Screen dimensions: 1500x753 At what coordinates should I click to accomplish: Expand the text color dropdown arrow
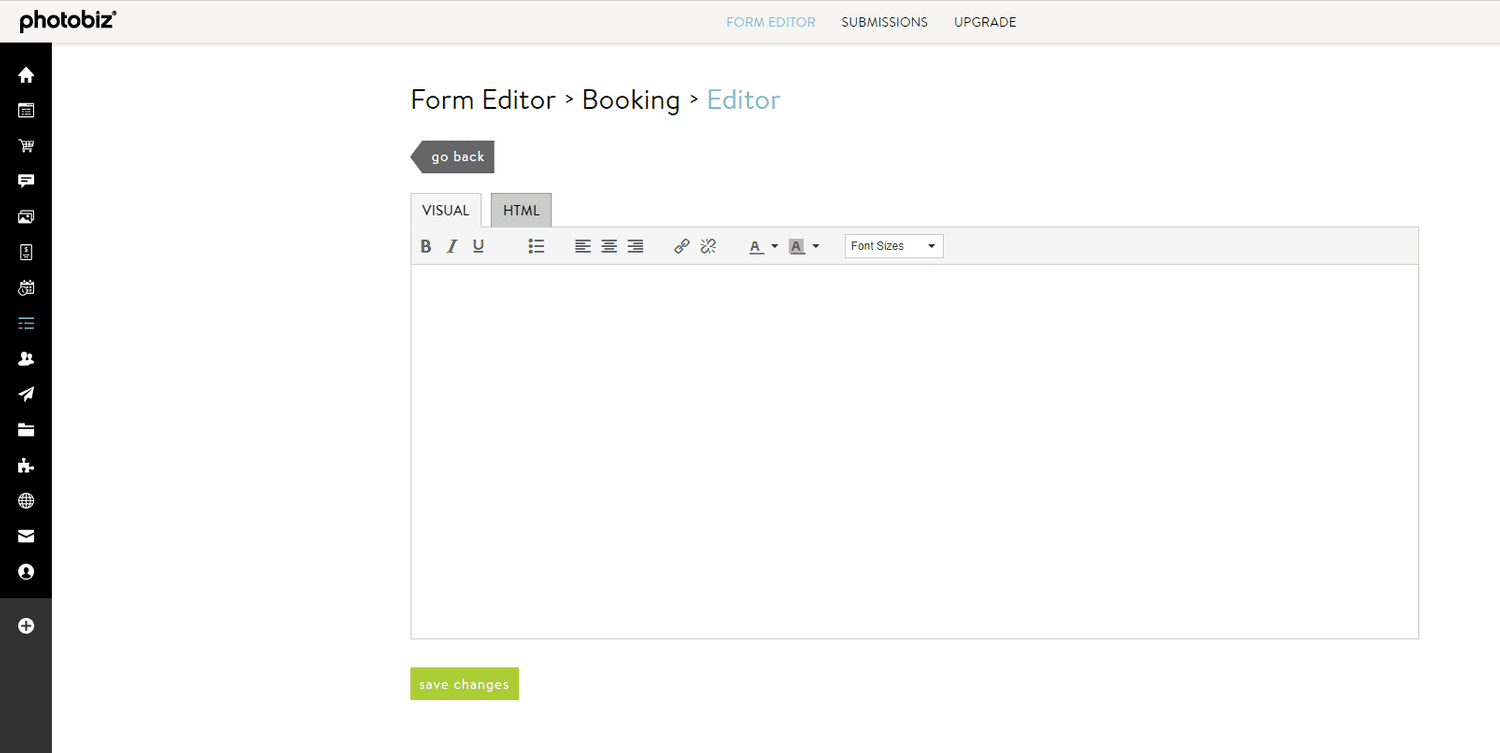click(x=773, y=245)
